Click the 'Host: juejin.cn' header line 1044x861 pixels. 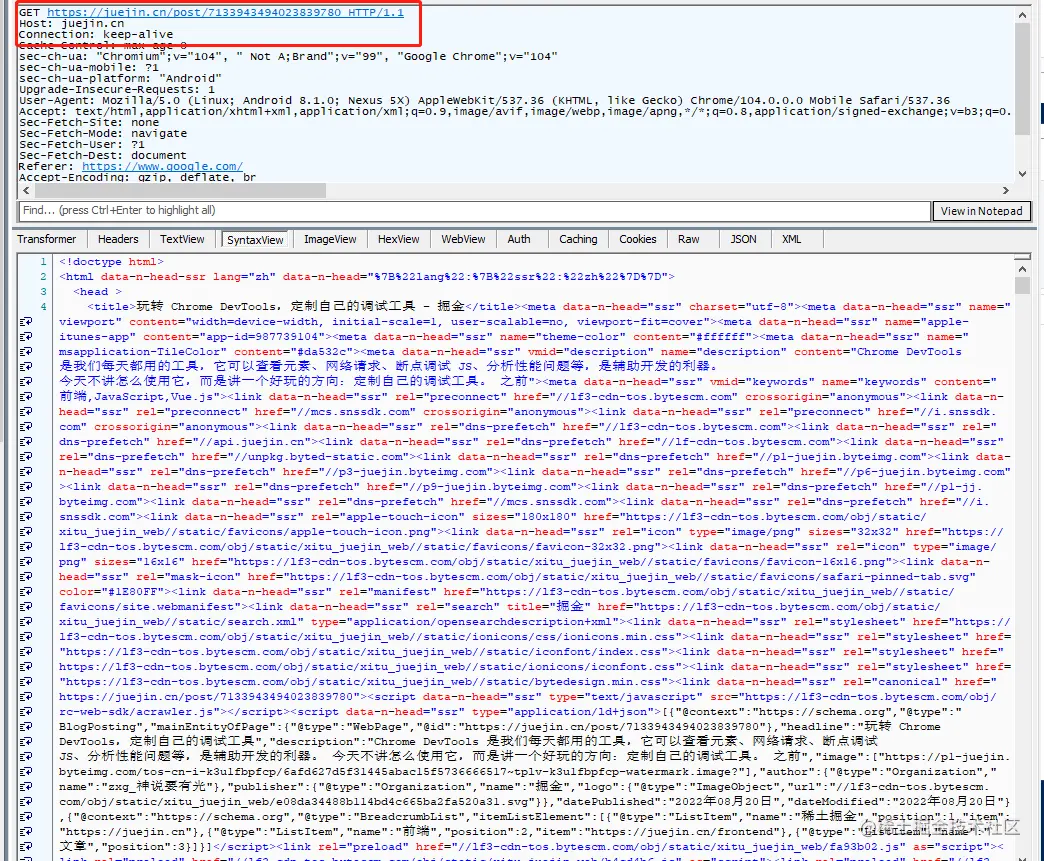point(71,23)
